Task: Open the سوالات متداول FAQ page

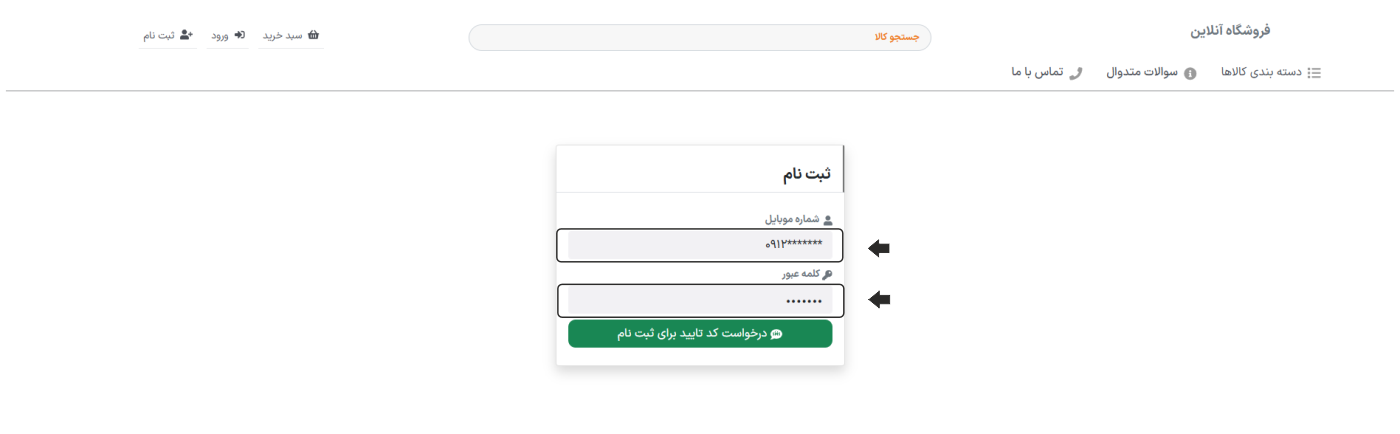Action: (1144, 73)
